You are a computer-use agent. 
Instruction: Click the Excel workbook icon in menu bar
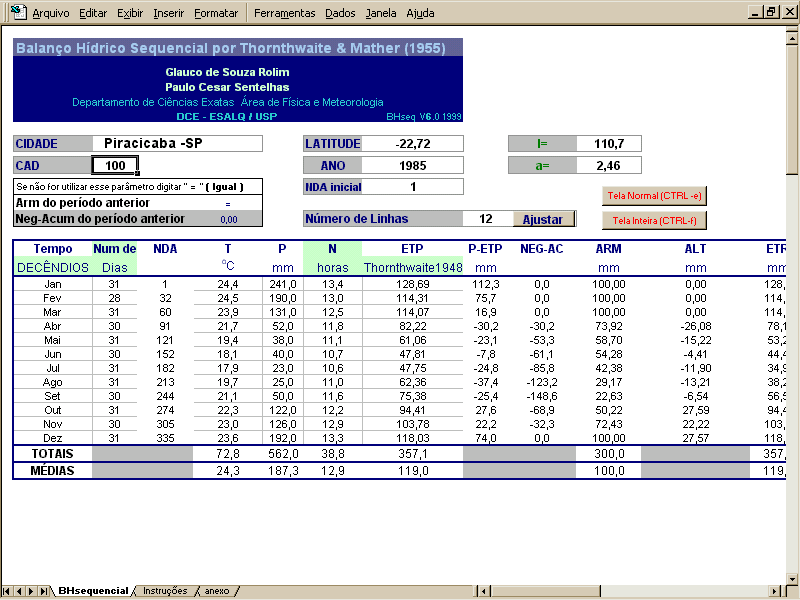click(x=18, y=12)
